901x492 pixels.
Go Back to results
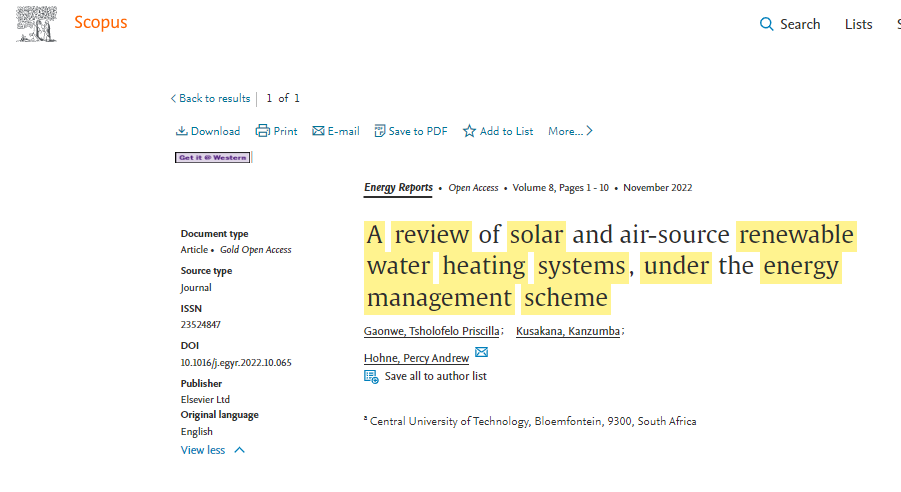210,98
